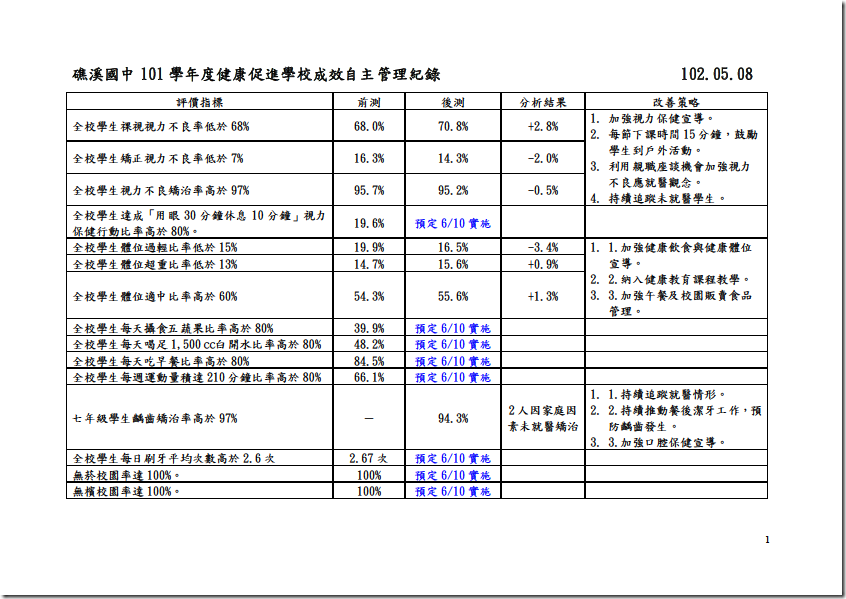Click 預定6/10實施 in the 84.5% row
This screenshot has width=846, height=599.
[453, 361]
